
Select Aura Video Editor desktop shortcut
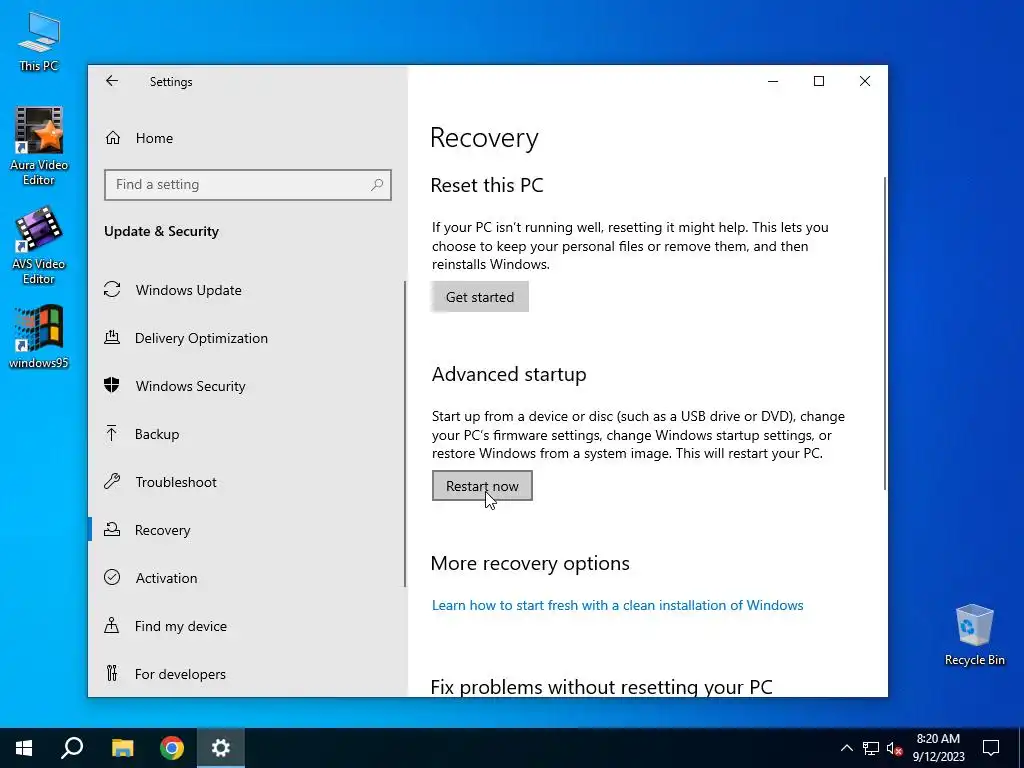point(39,146)
